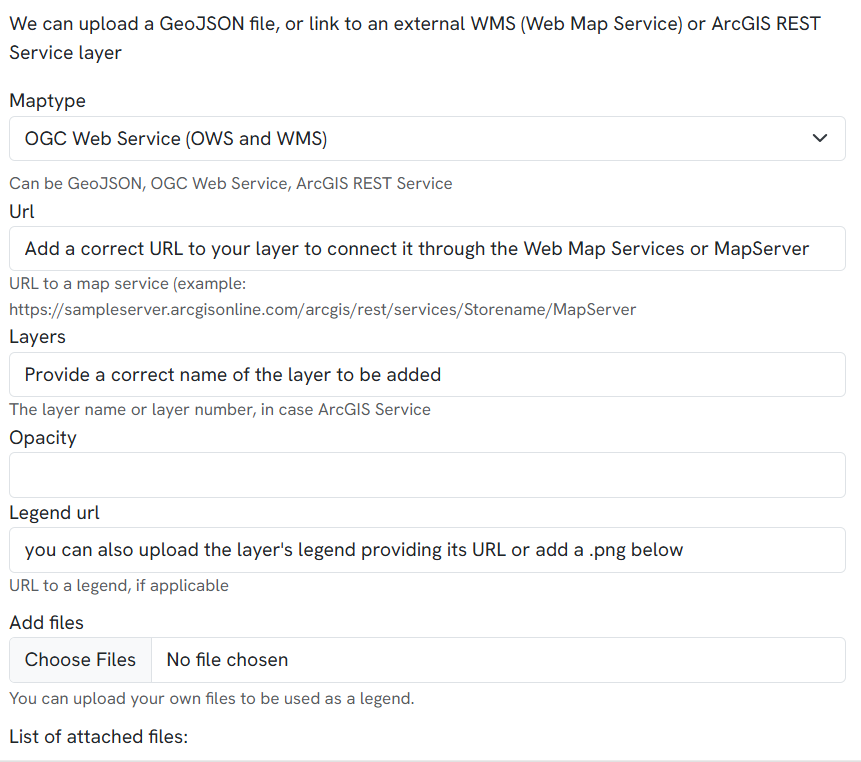Focus the Url input field

click(x=427, y=249)
